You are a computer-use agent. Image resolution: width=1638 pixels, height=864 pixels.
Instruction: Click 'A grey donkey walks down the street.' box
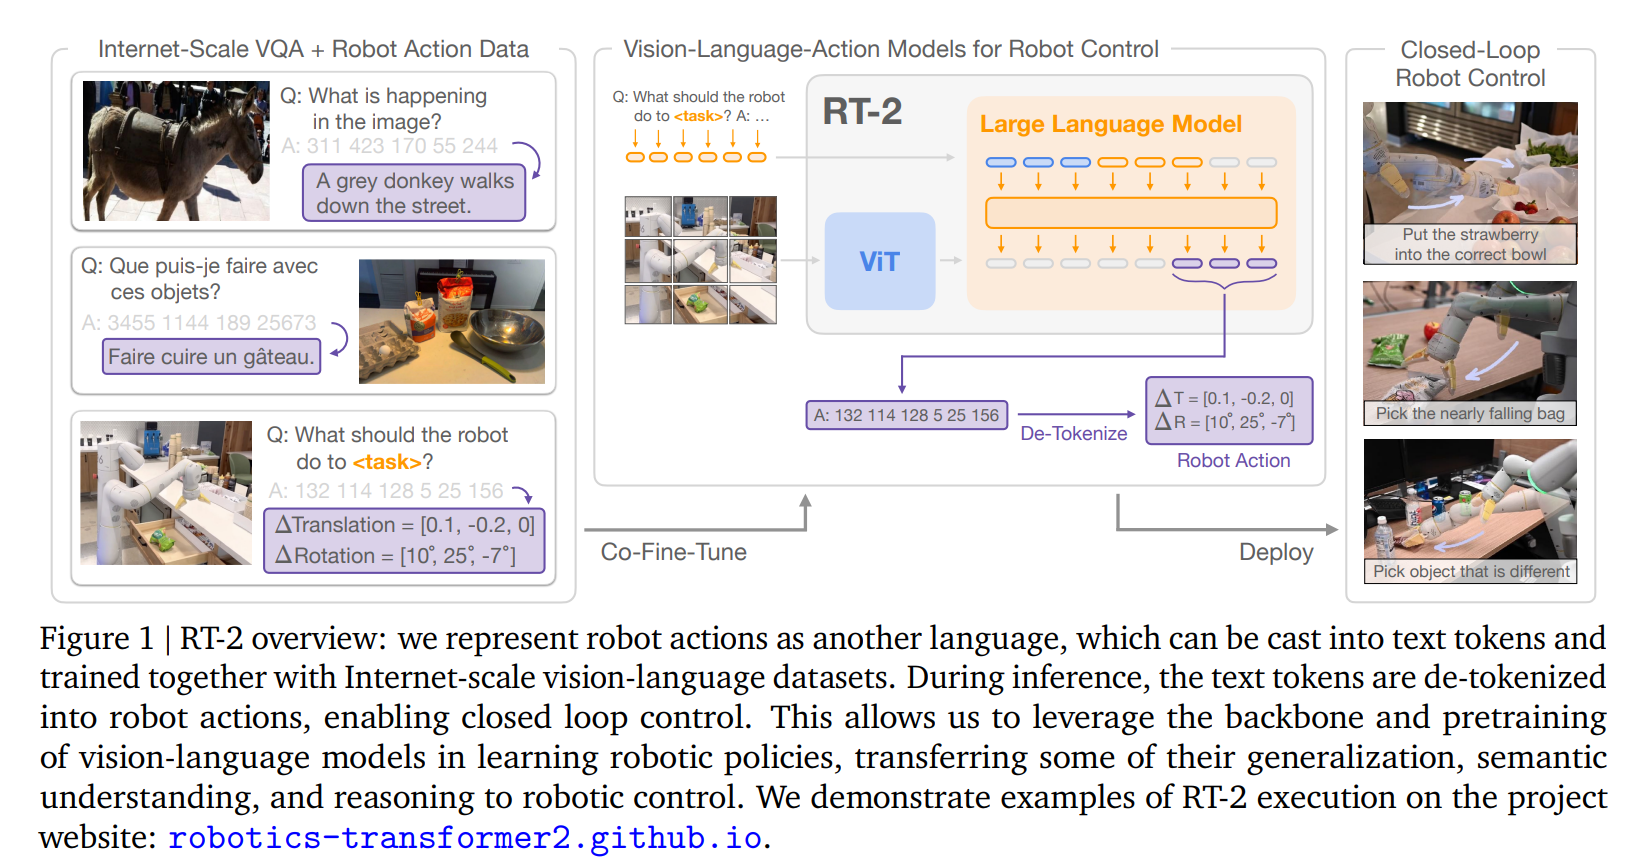[x=414, y=193]
